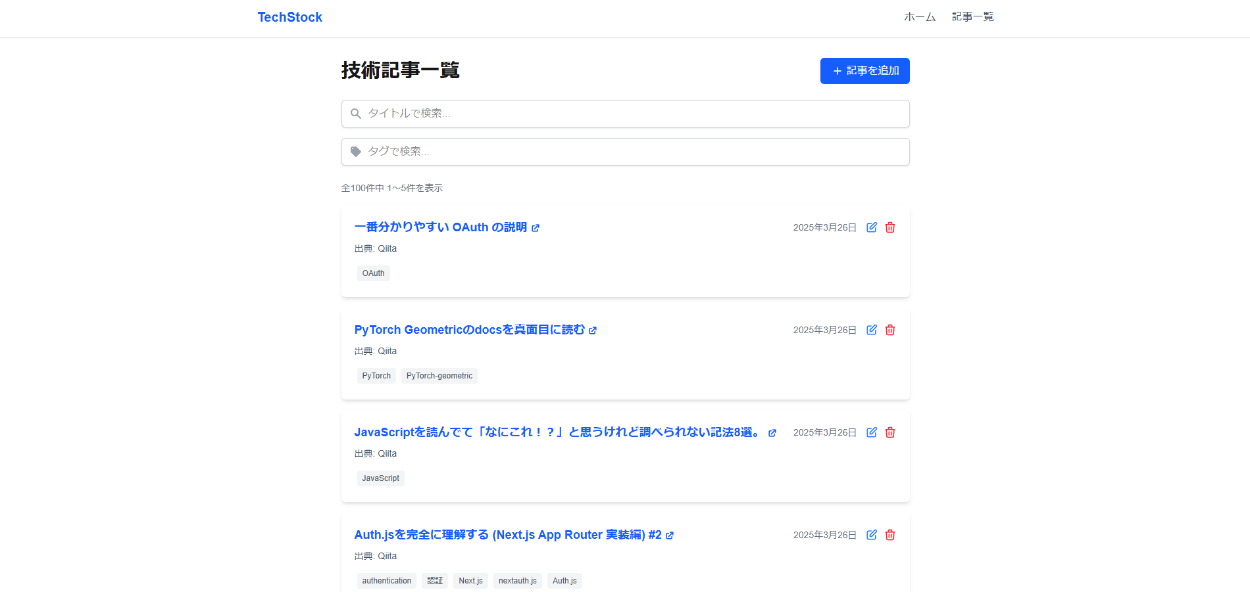Viewport: 1250px width, 592px height.
Task: Go to ホーム in navigation bar
Action: click(x=919, y=17)
